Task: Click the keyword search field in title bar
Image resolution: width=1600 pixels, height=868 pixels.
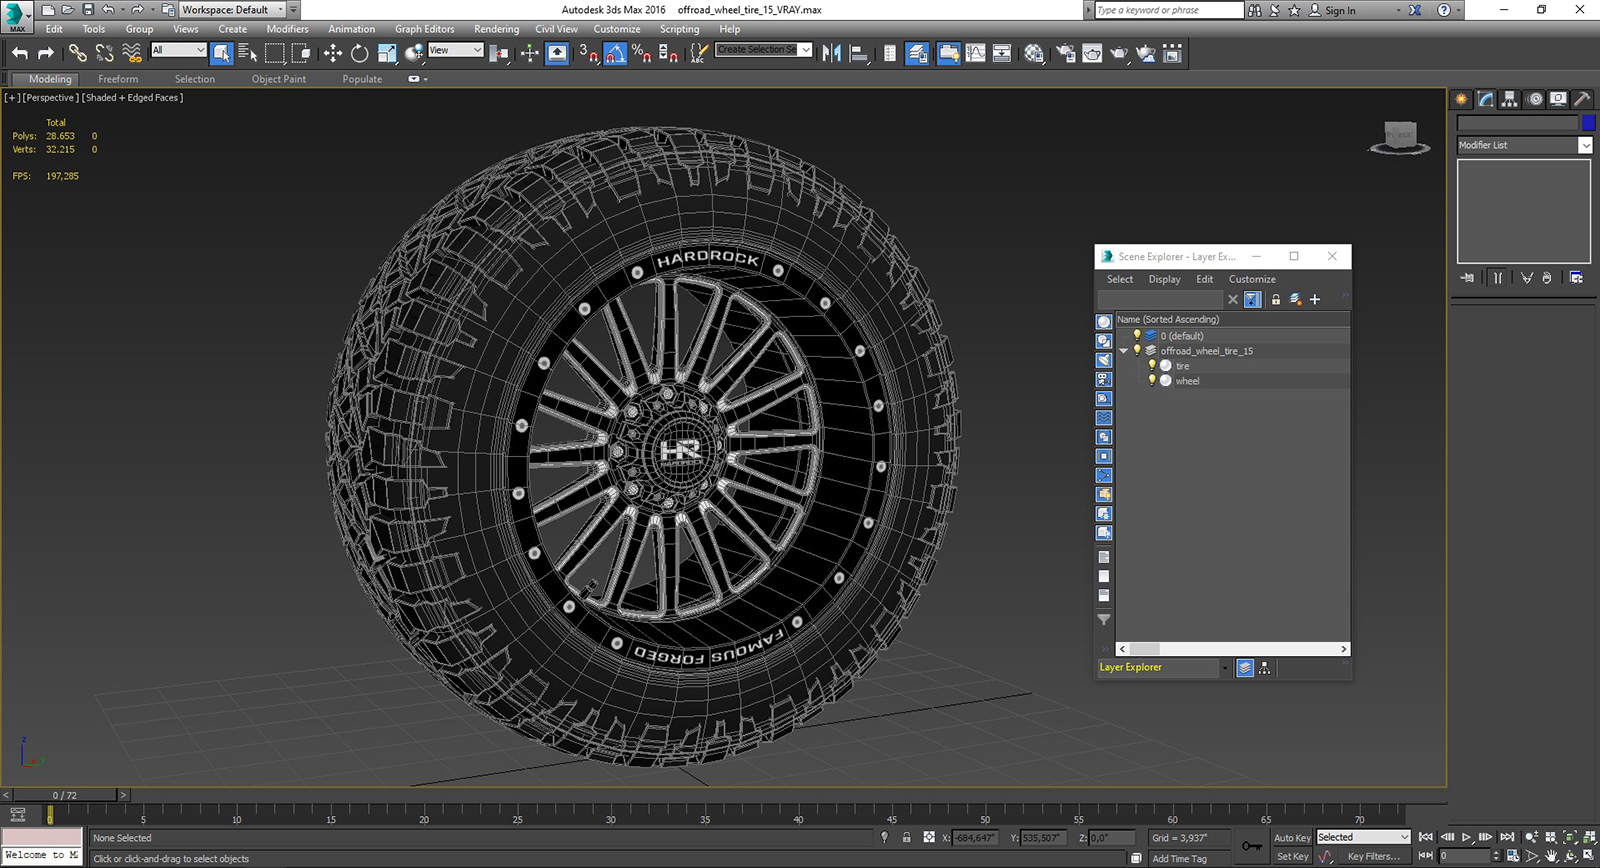Action: click(x=1169, y=10)
